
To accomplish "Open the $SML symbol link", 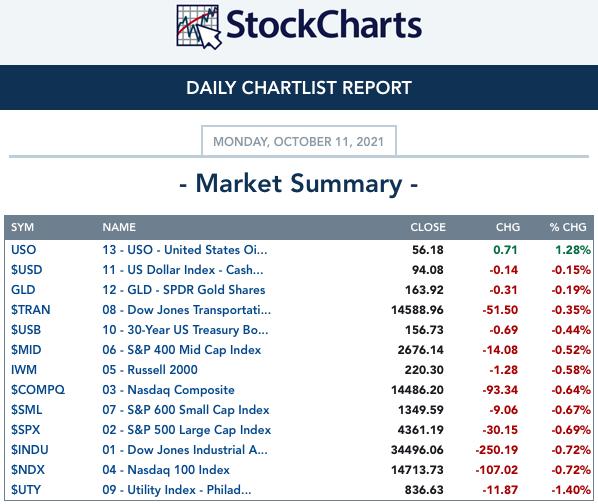I will pyautogui.click(x=27, y=410).
